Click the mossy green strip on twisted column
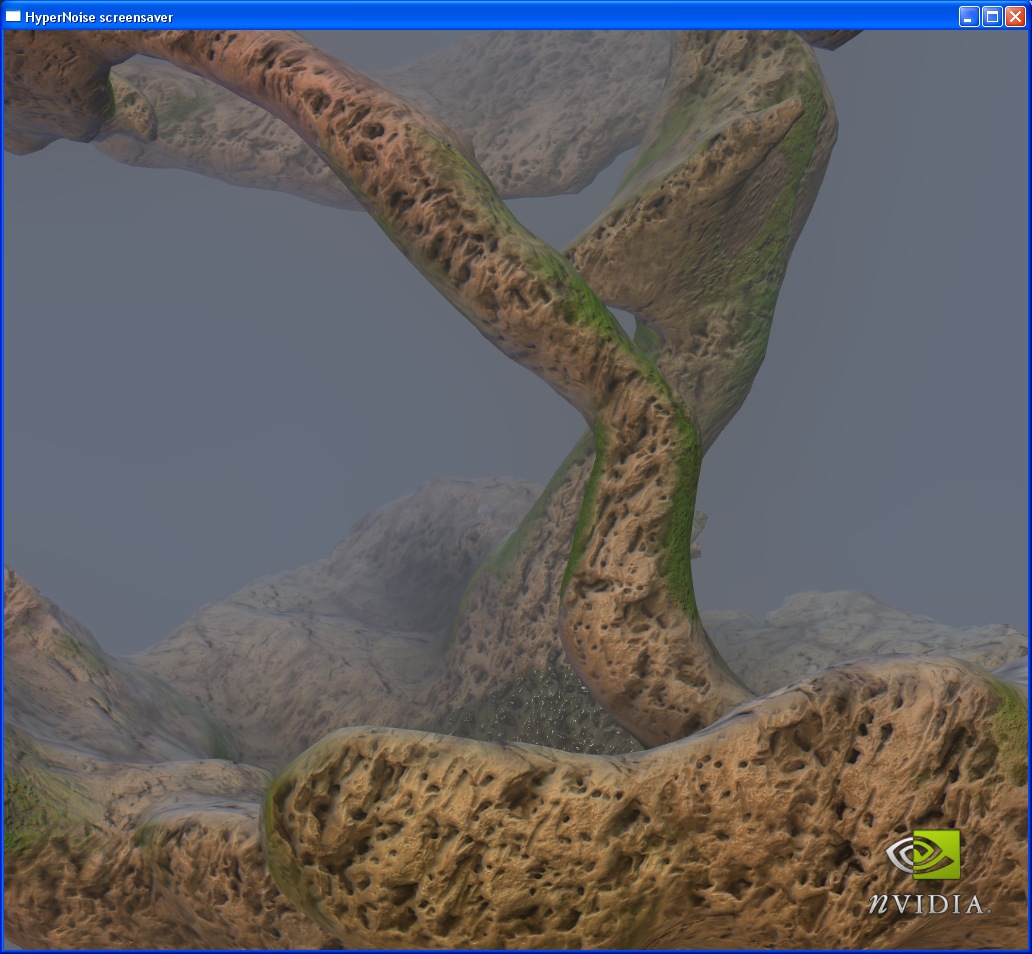1032x954 pixels. point(682,520)
